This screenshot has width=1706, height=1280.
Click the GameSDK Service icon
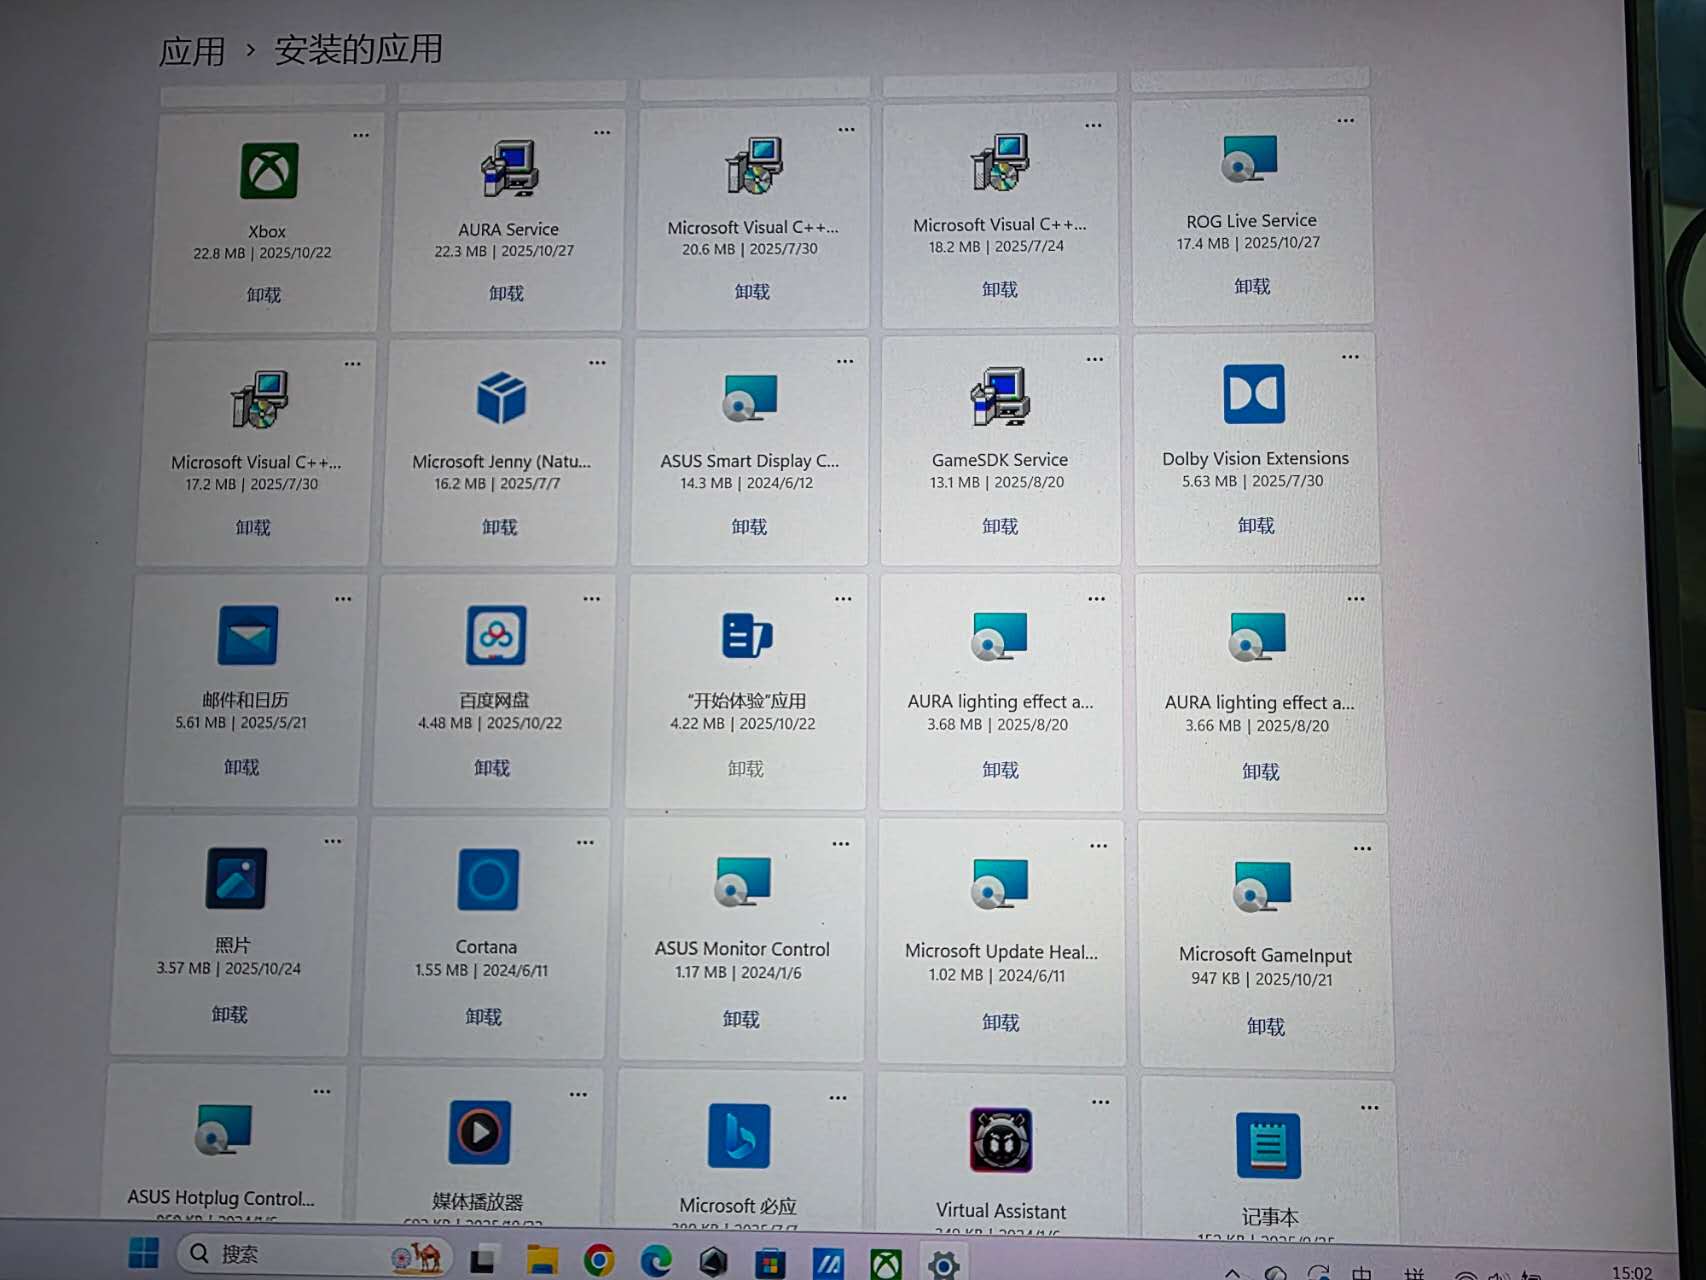point(1001,396)
